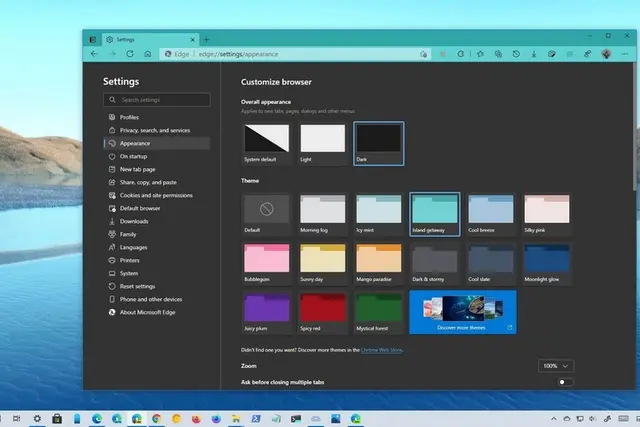Follow the Chrome Web Store link
This screenshot has width=640, height=427.
[382, 350]
